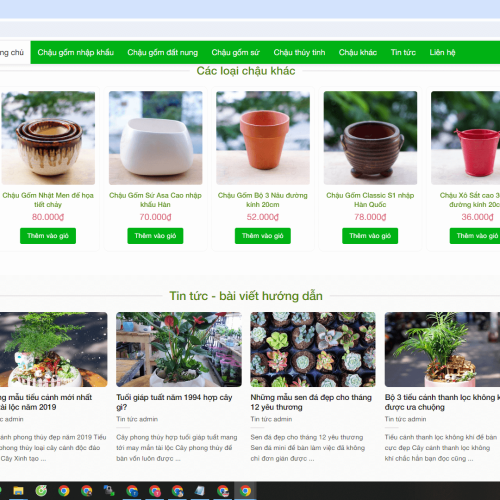Click the 36.000₫ price
Viewport: 500px width, 500px height.
(477, 217)
